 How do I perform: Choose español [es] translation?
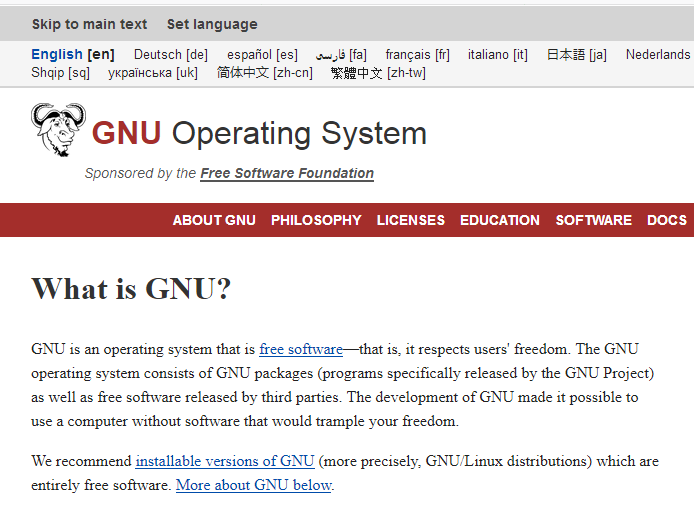pyautogui.click(x=262, y=54)
